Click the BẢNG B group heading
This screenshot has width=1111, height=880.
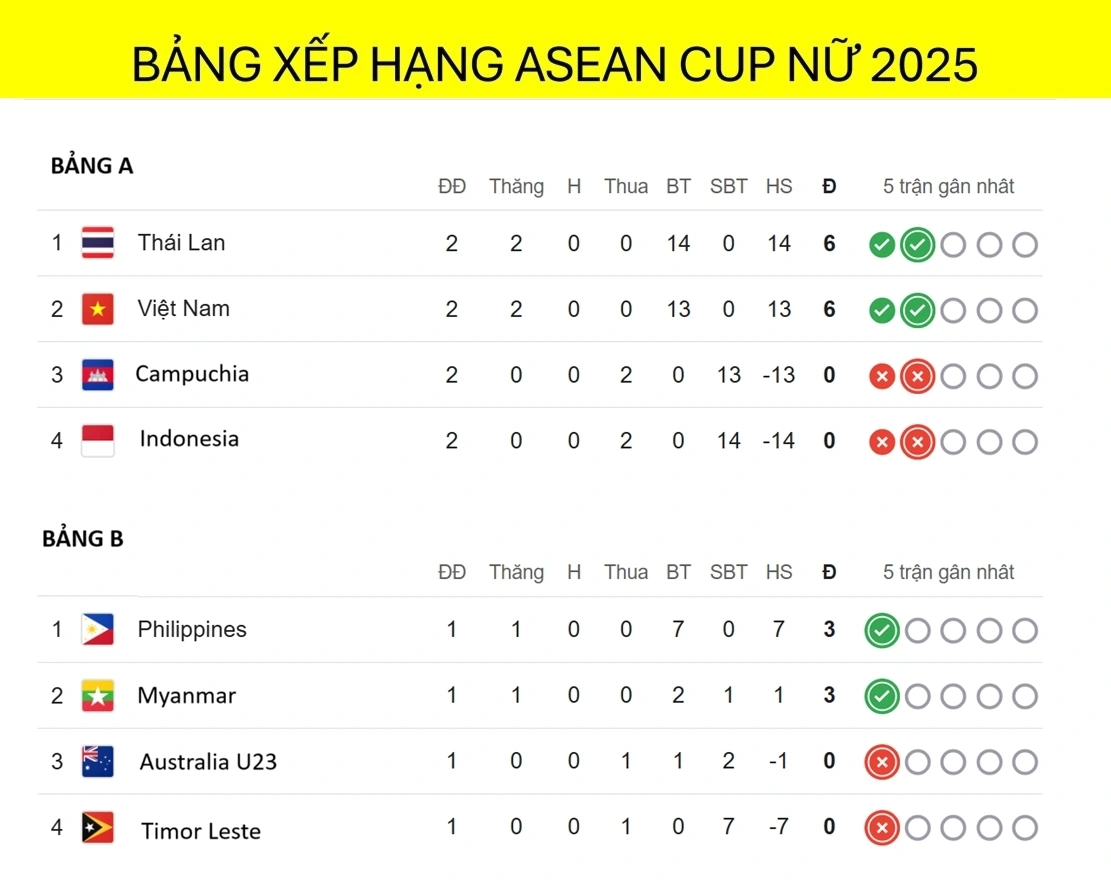pos(83,538)
